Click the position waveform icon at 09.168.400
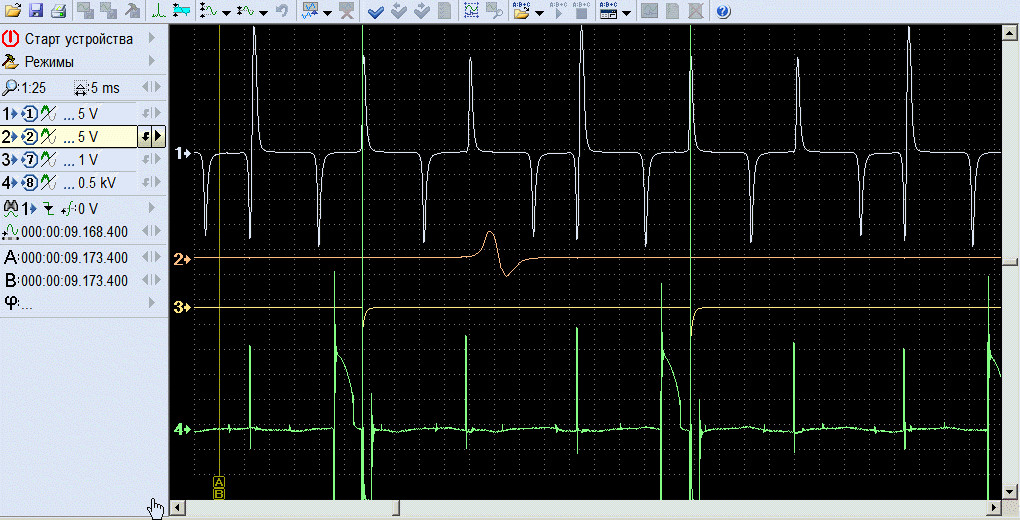Viewport: 1020px width, 520px height. pos(10,231)
